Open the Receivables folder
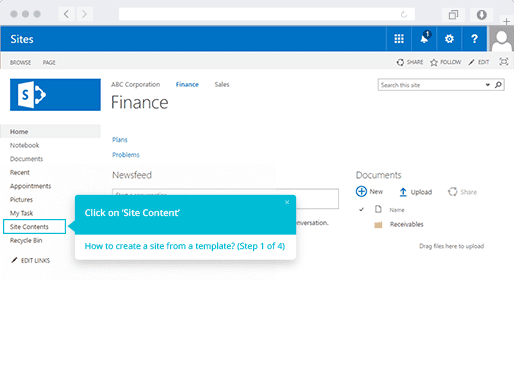 point(406,224)
